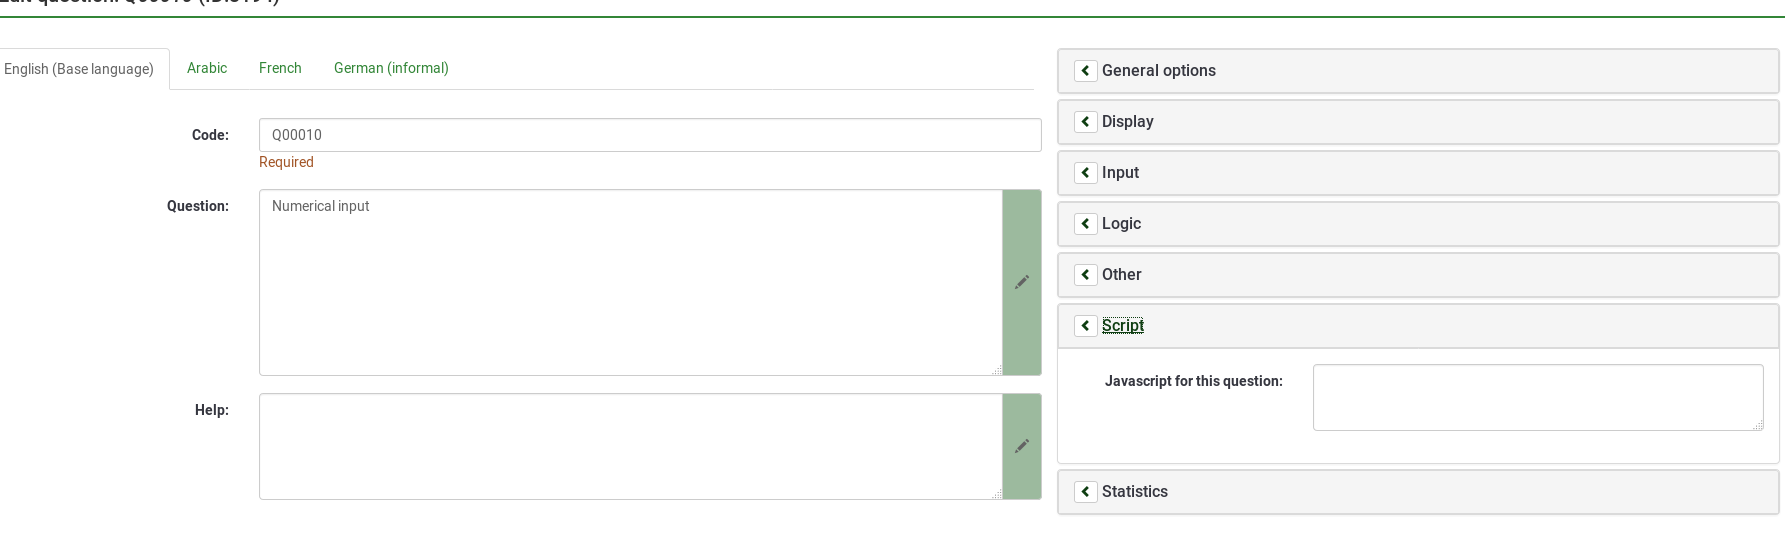Select the English (Base language) tab

[79, 69]
